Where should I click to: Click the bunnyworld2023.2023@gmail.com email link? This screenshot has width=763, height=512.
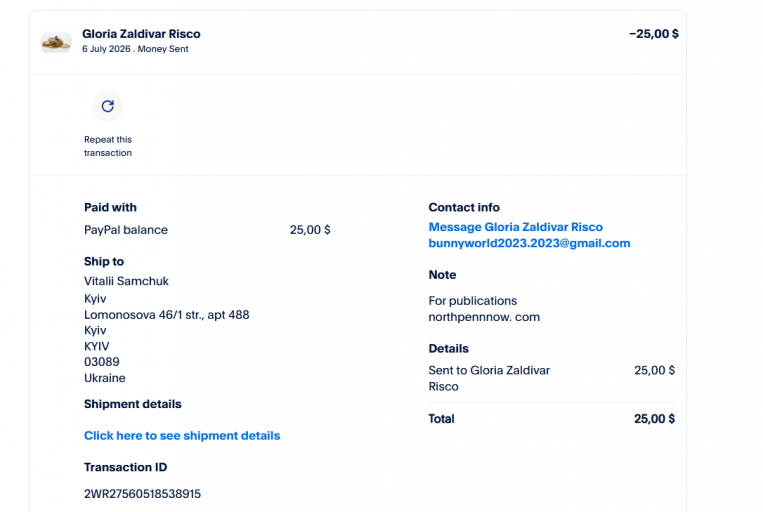pyautogui.click(x=529, y=243)
